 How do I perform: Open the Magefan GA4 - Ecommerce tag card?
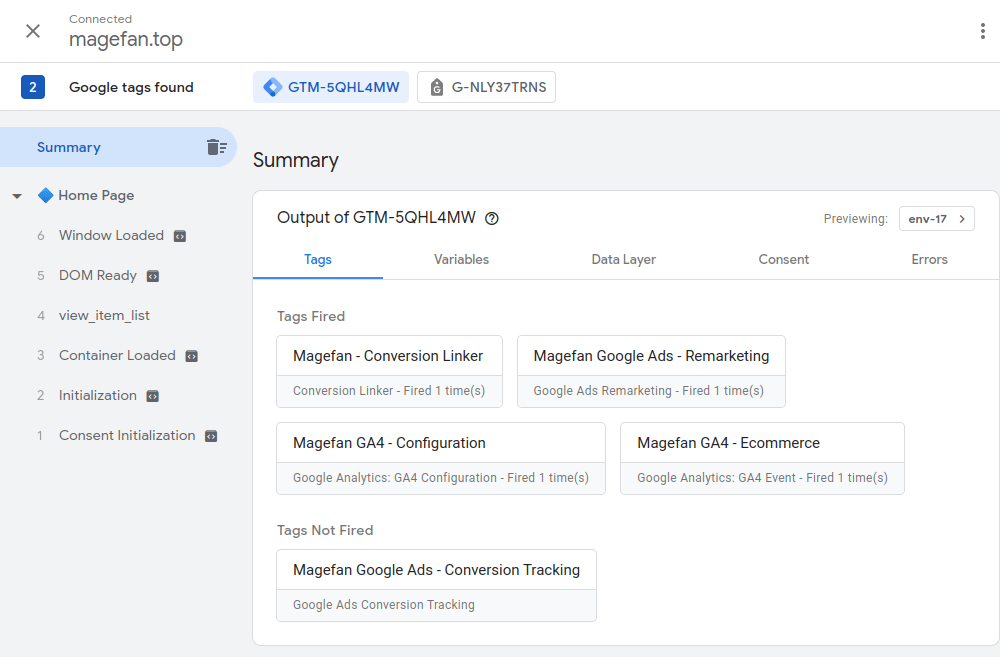762,459
